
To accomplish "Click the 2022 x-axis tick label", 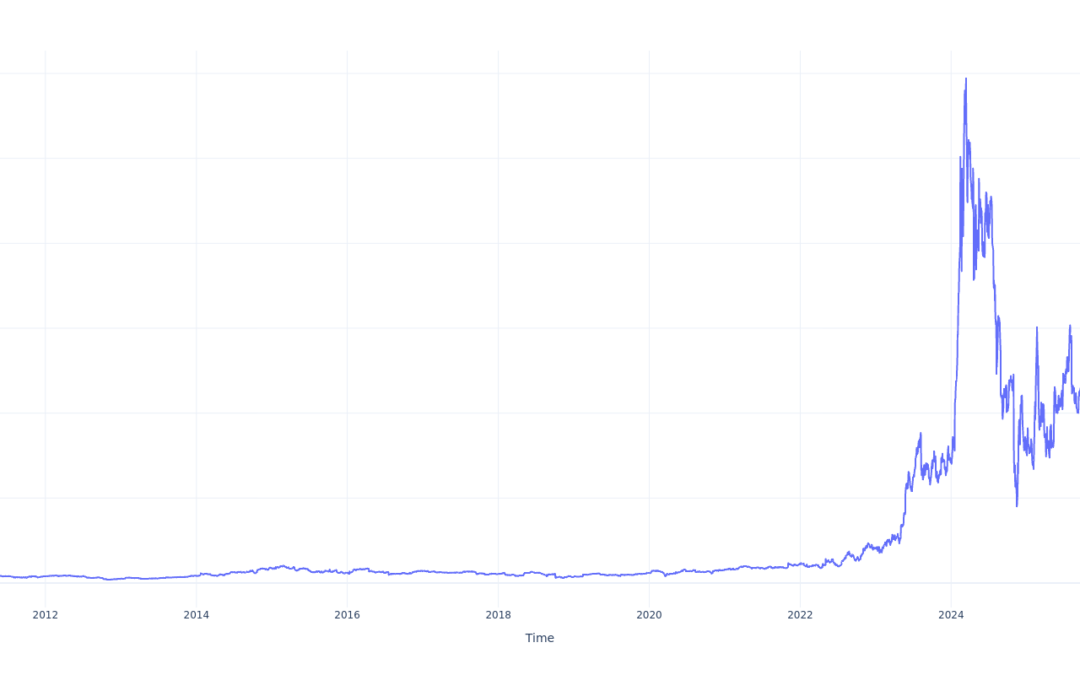I will pyautogui.click(x=800, y=614).
